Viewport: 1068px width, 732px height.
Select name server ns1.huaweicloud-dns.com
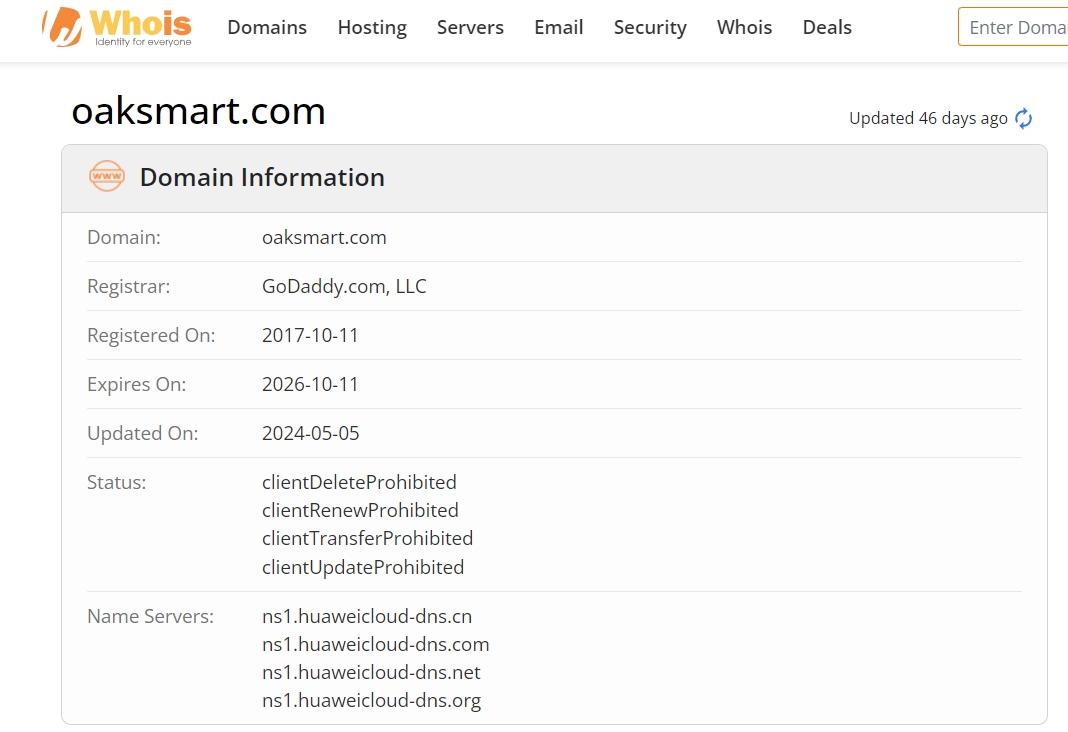tap(375, 645)
